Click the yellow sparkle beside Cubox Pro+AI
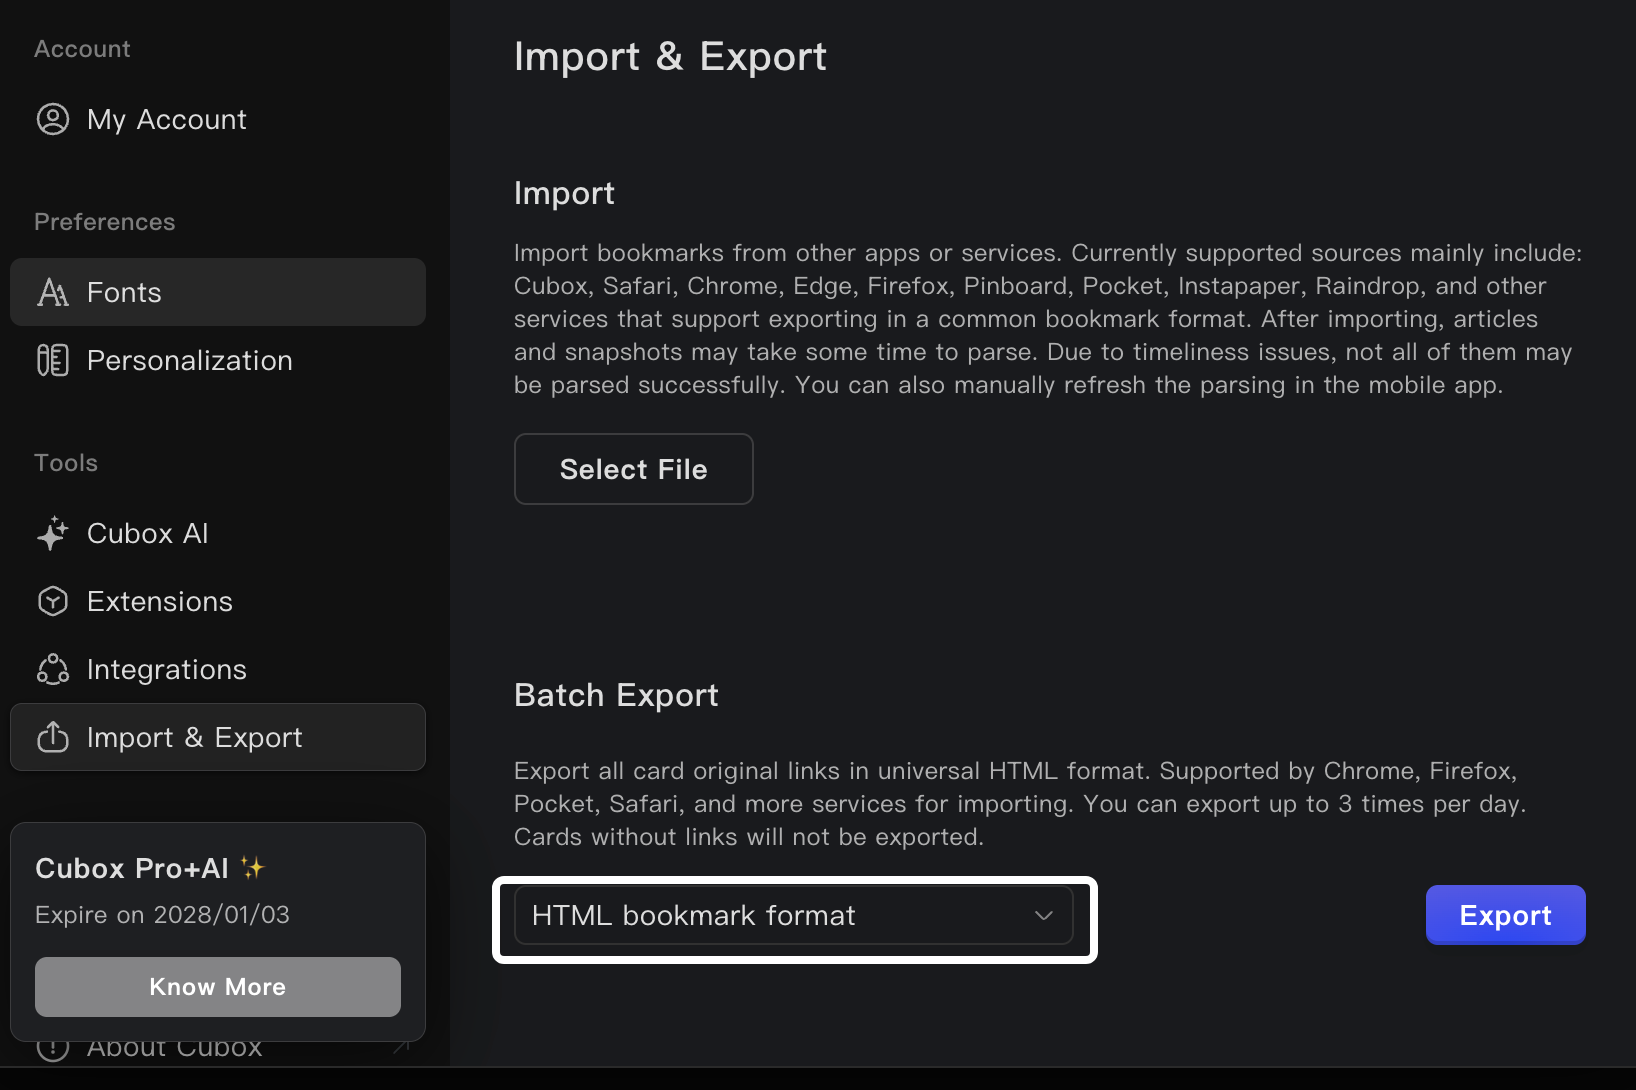The image size is (1636, 1090). pyautogui.click(x=253, y=867)
